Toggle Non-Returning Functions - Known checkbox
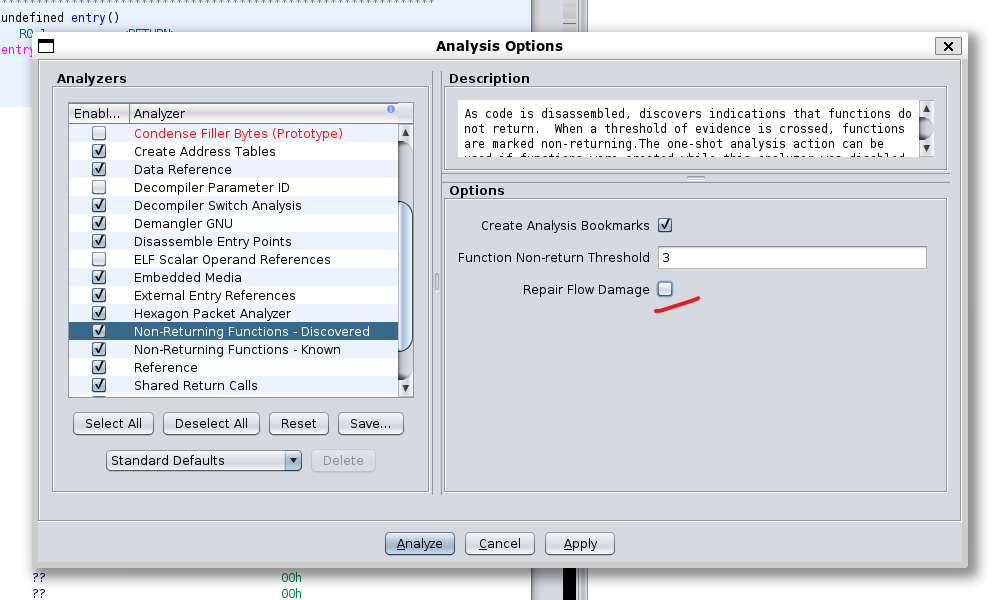This screenshot has width=1000, height=600. point(99,349)
